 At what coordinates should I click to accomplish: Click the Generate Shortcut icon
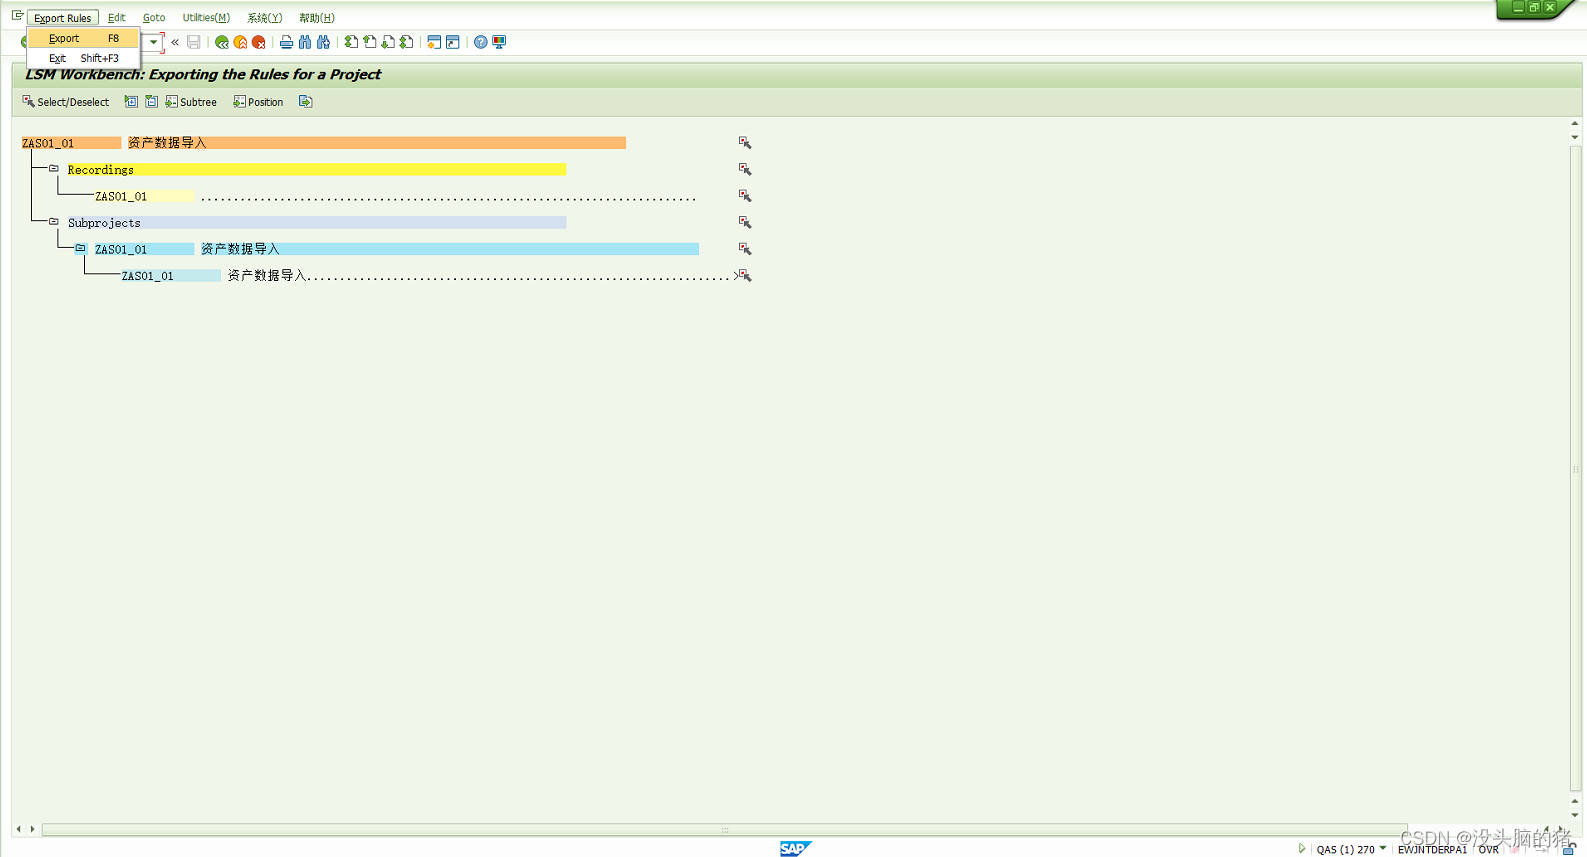[453, 42]
